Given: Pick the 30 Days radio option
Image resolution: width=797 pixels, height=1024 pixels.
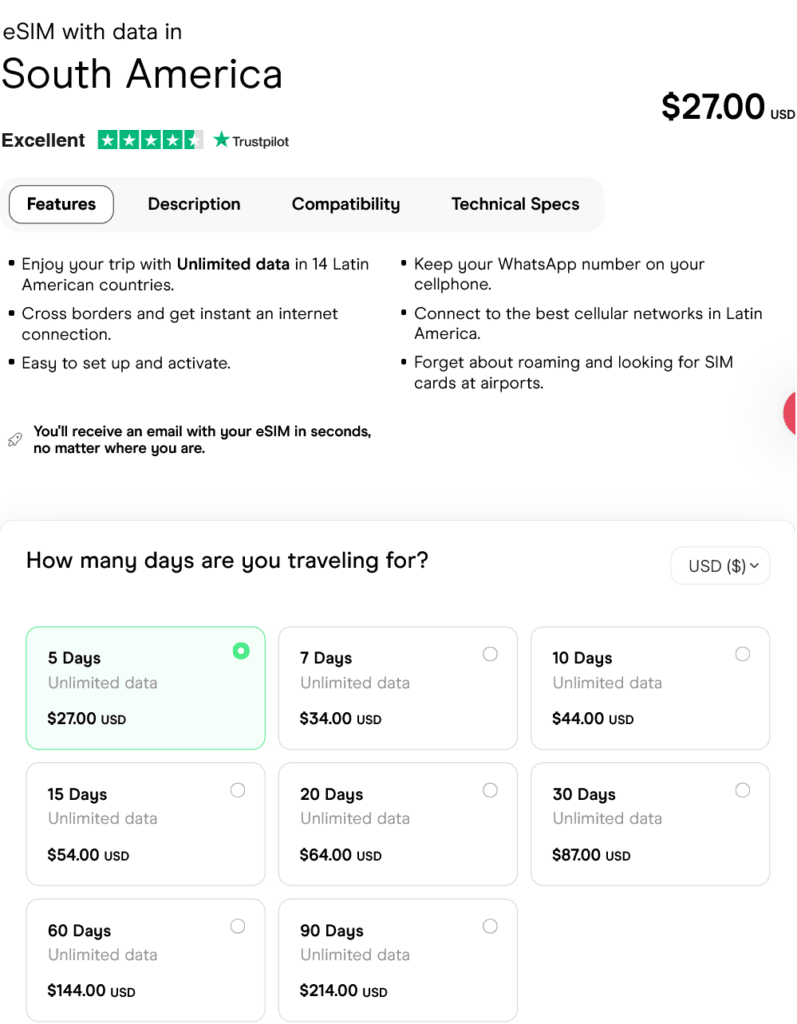Looking at the screenshot, I should [x=742, y=790].
